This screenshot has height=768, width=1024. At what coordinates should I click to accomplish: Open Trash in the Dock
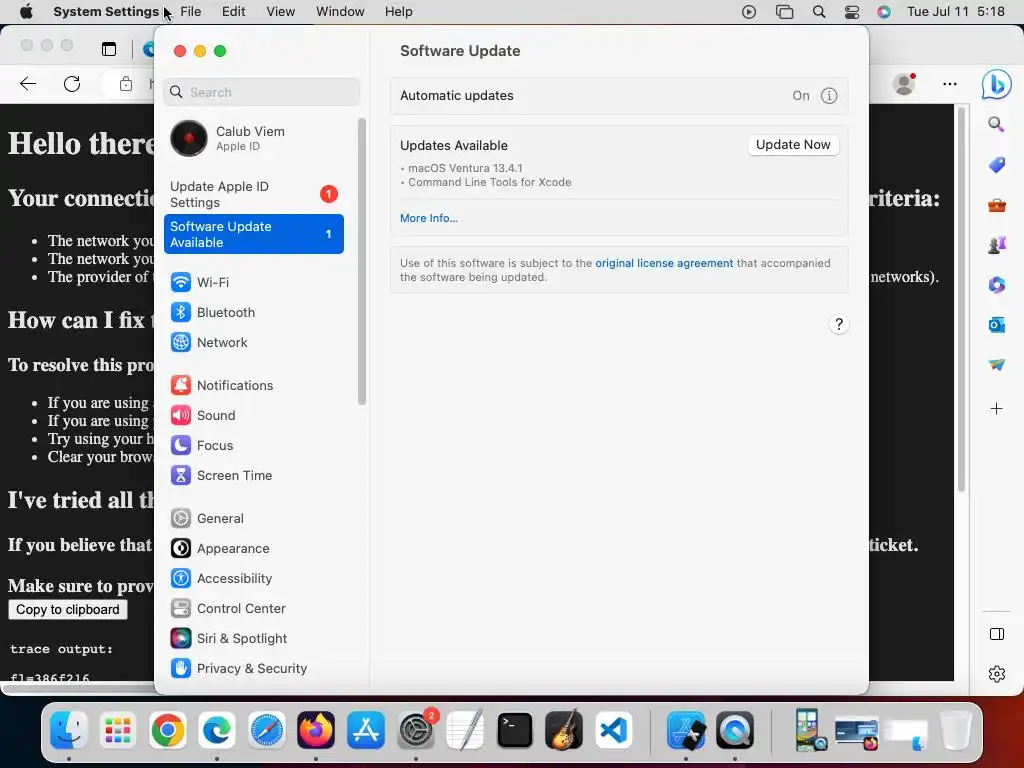956,729
